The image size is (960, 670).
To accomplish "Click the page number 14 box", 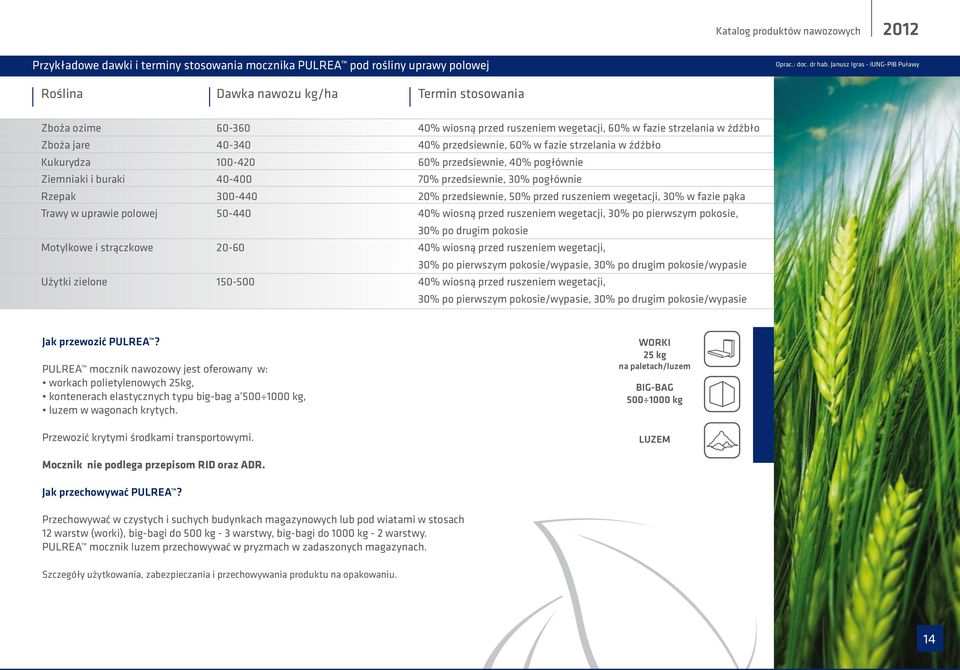I will pyautogui.click(x=929, y=639).
